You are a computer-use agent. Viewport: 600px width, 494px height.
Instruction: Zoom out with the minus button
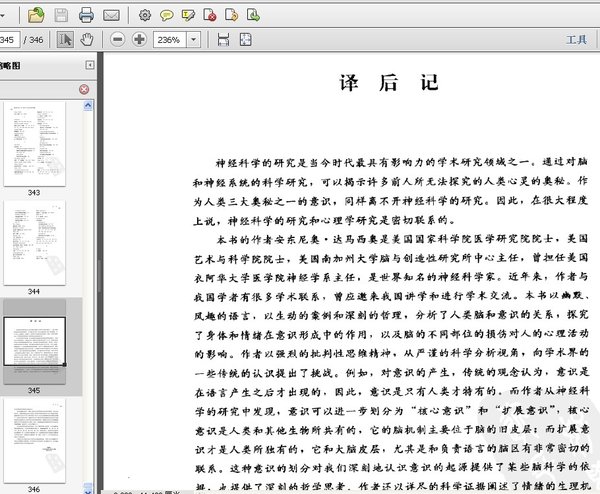click(117, 39)
